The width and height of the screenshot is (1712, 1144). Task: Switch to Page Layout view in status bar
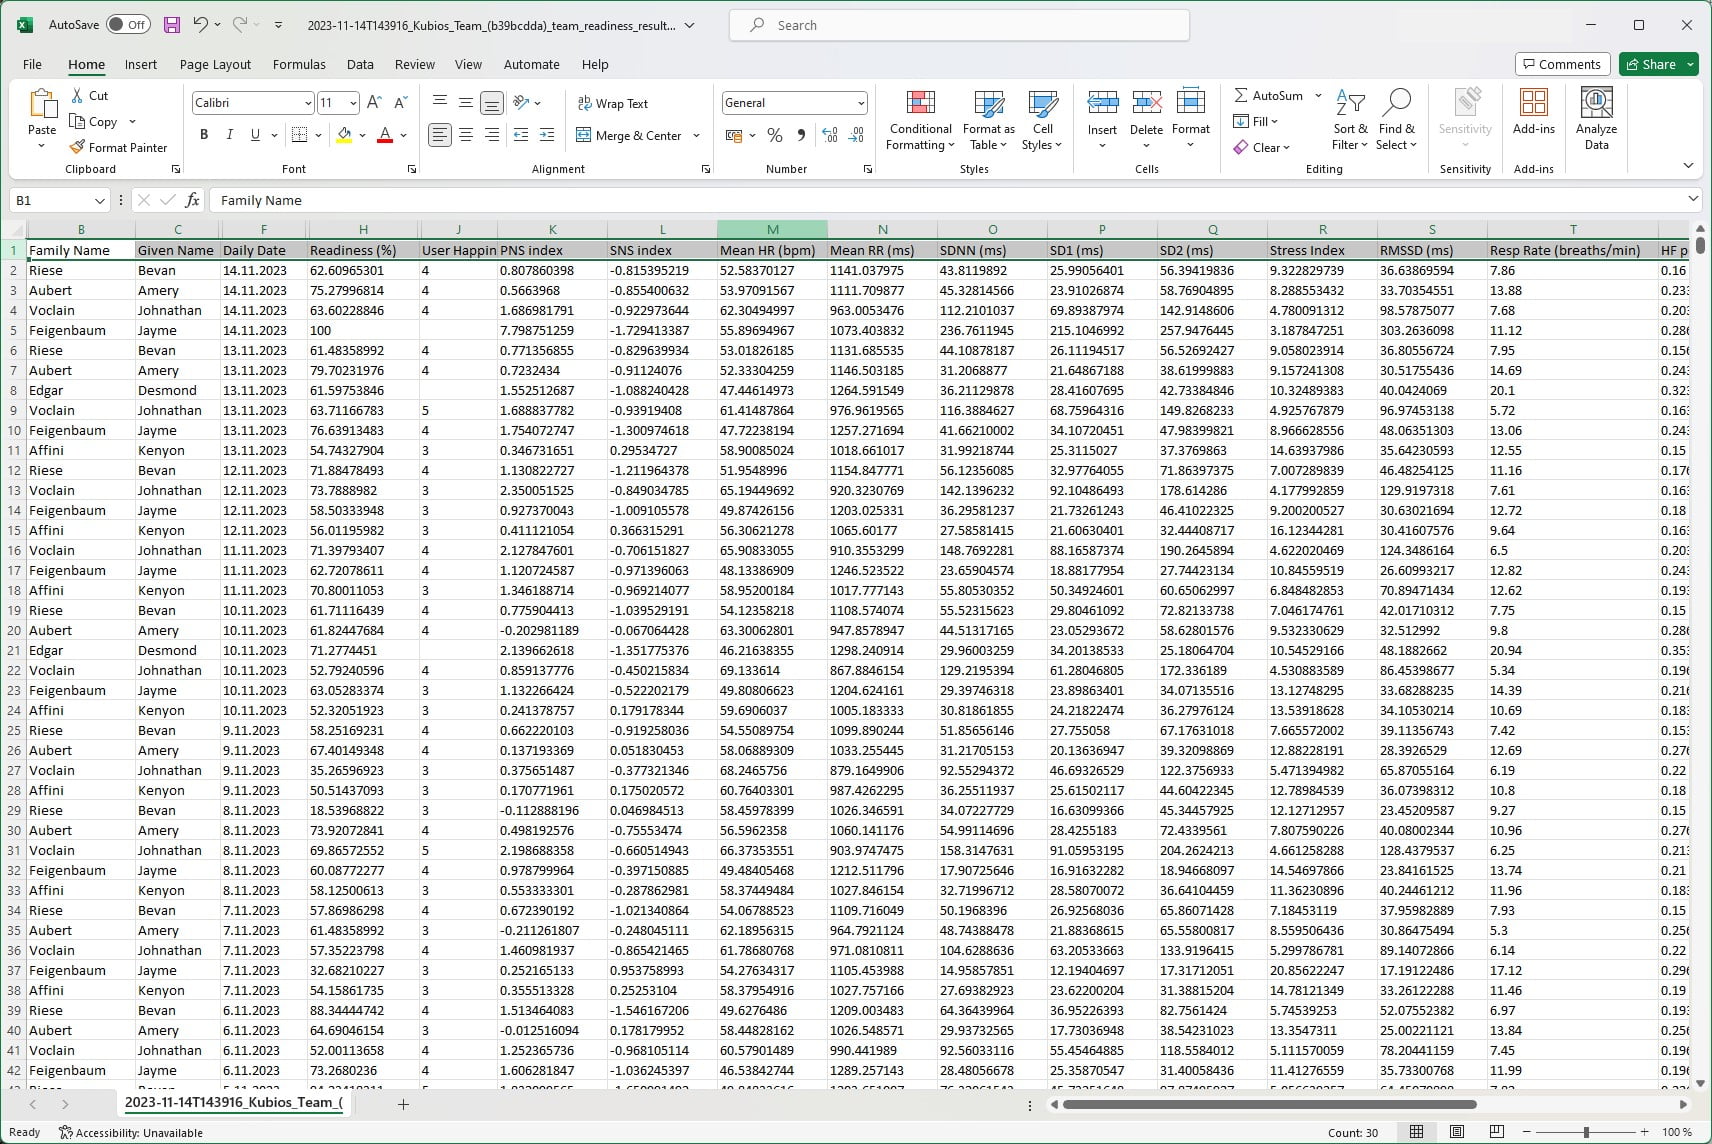point(1457,1132)
